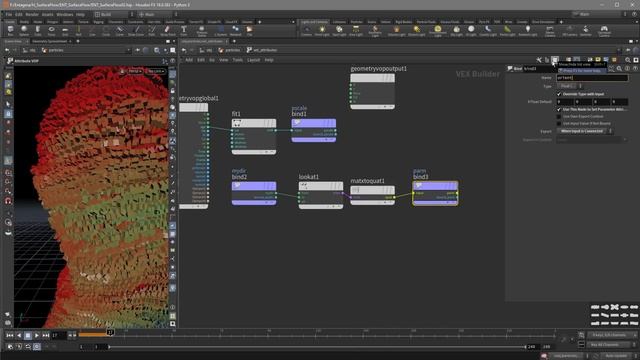Select the Metaball shelf tool
Viewport: 640px width, 360px height.
[x=236, y=30]
